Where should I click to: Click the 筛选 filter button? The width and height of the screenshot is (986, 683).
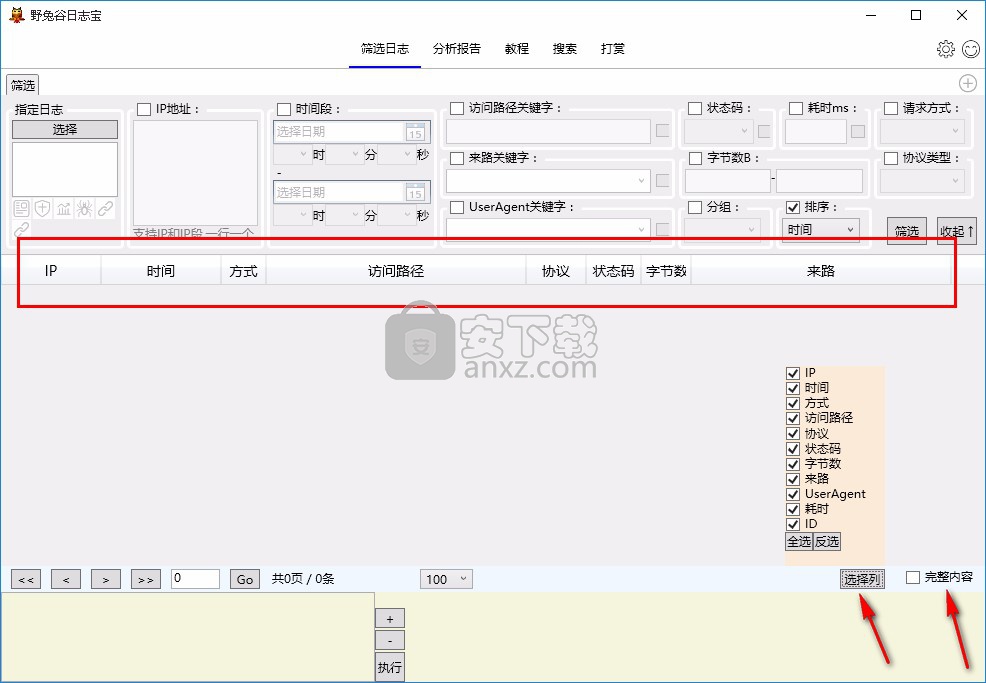tap(907, 231)
